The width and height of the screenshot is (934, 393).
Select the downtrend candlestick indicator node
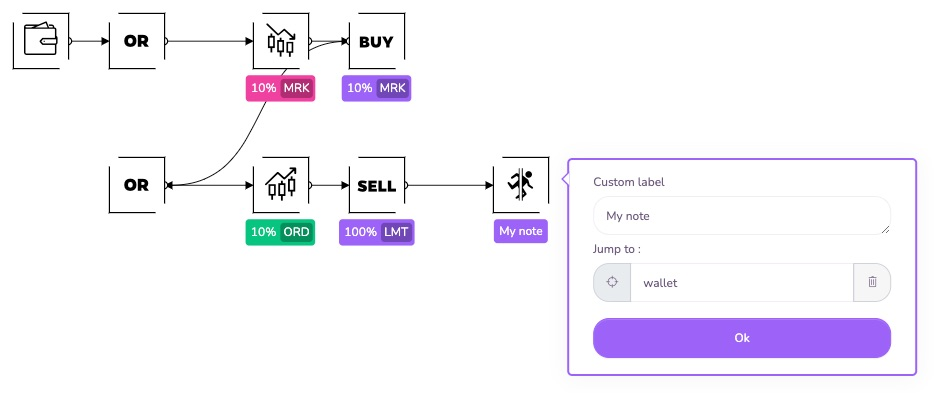click(x=281, y=41)
